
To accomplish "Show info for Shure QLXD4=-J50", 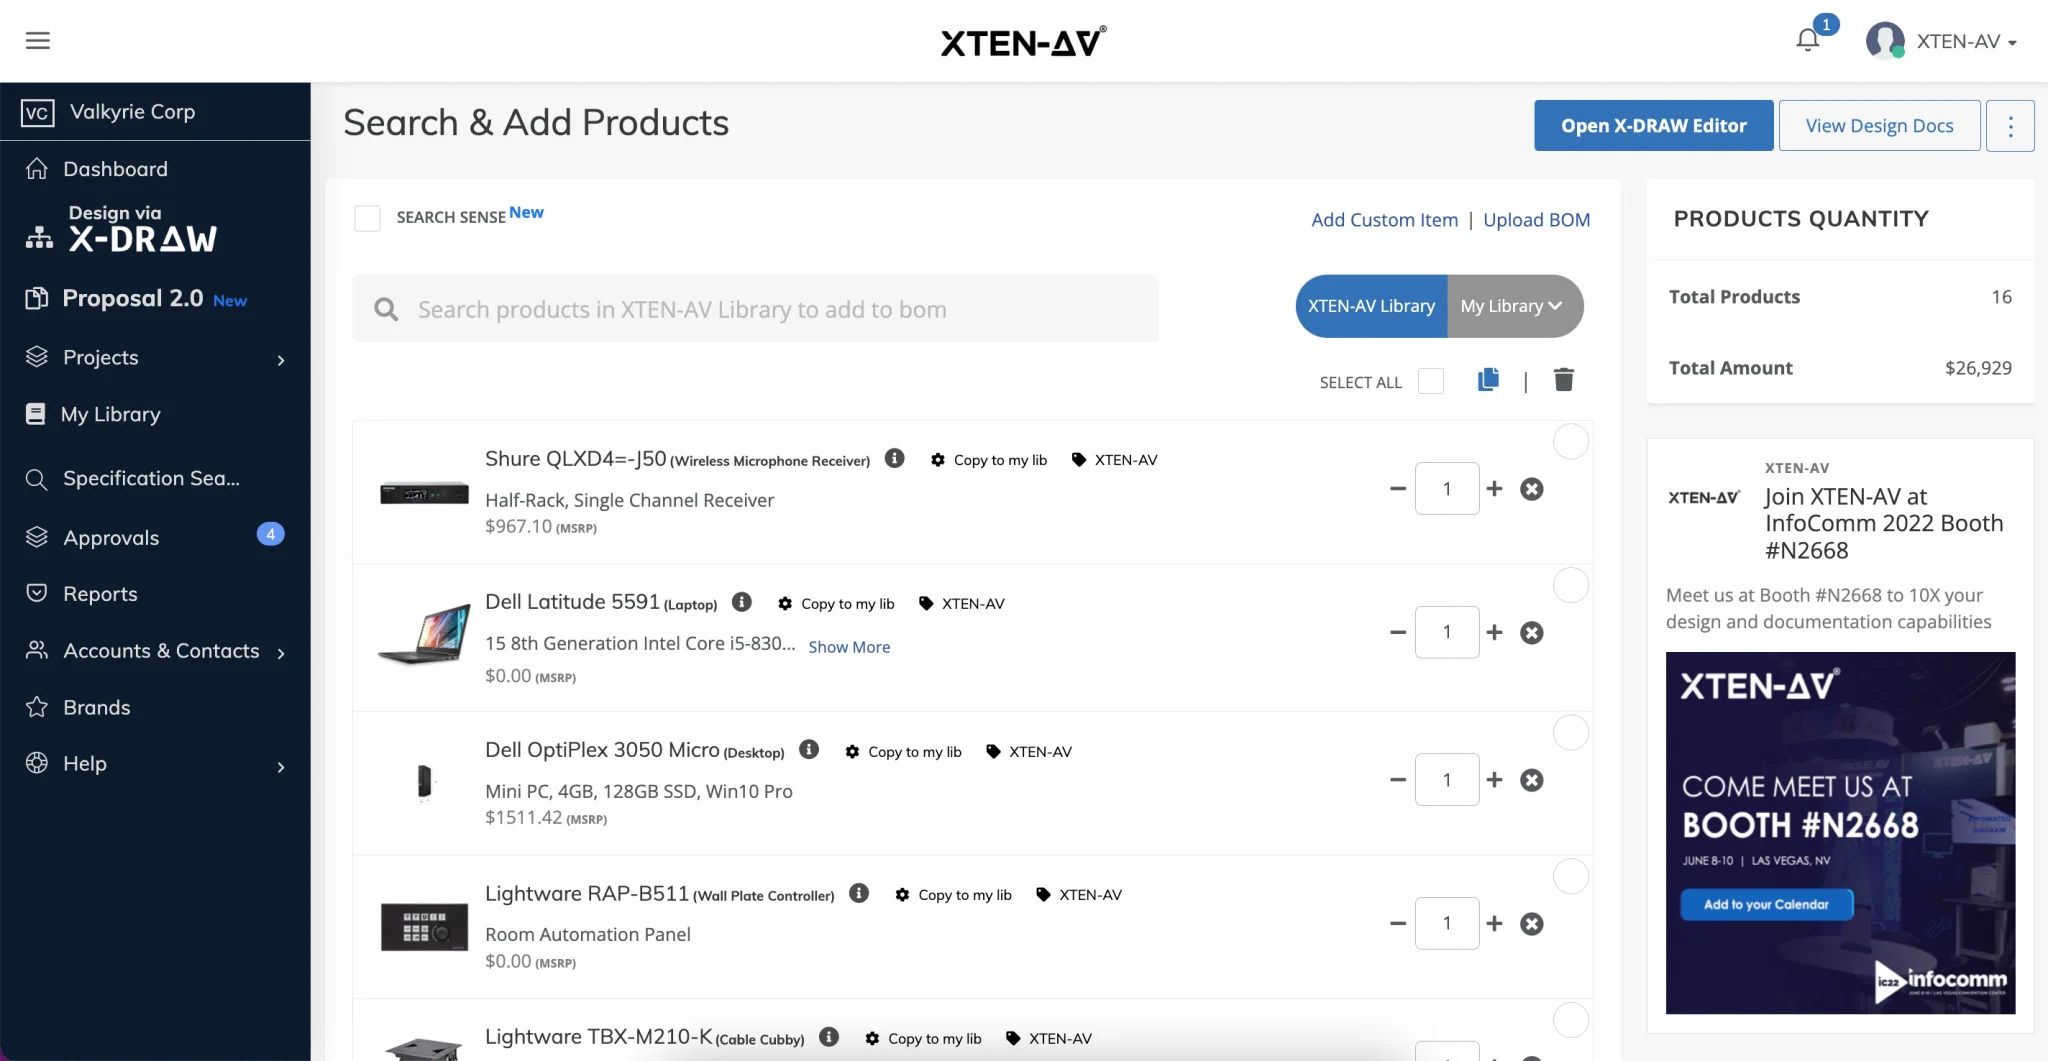I will click(895, 458).
